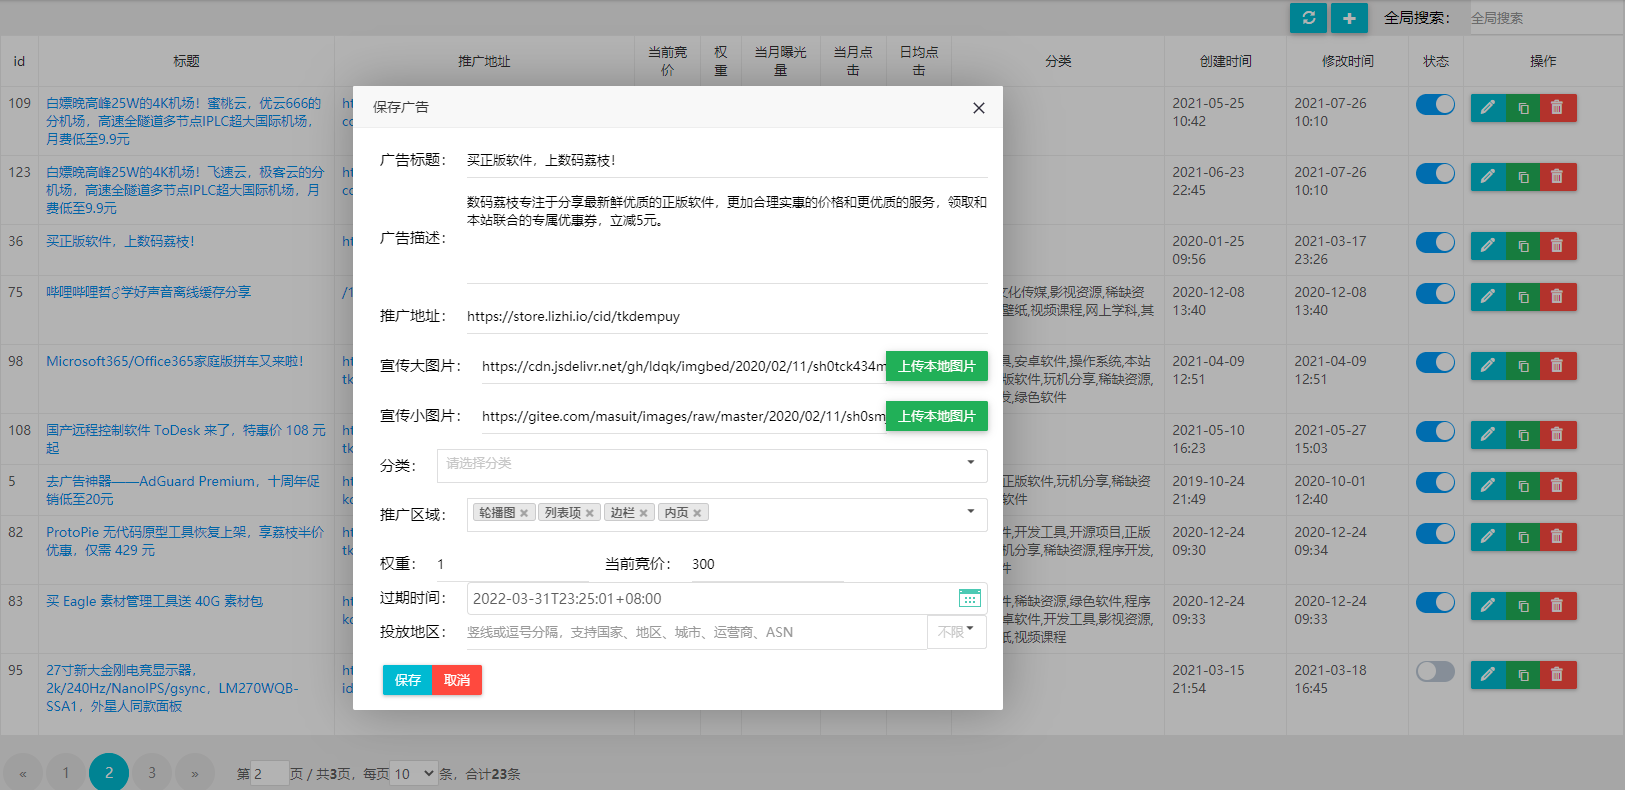
Task: Click the refresh icon button in top toolbar
Action: [x=1308, y=18]
